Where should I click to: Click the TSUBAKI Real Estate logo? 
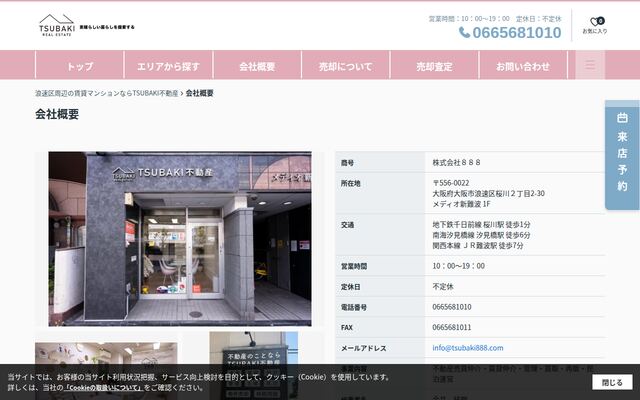57,25
